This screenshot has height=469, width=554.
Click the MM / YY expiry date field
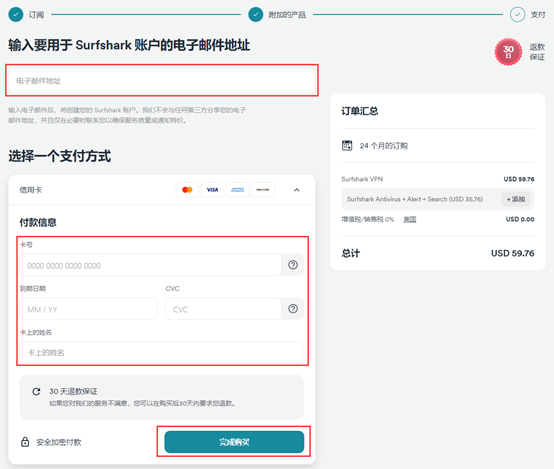89,309
